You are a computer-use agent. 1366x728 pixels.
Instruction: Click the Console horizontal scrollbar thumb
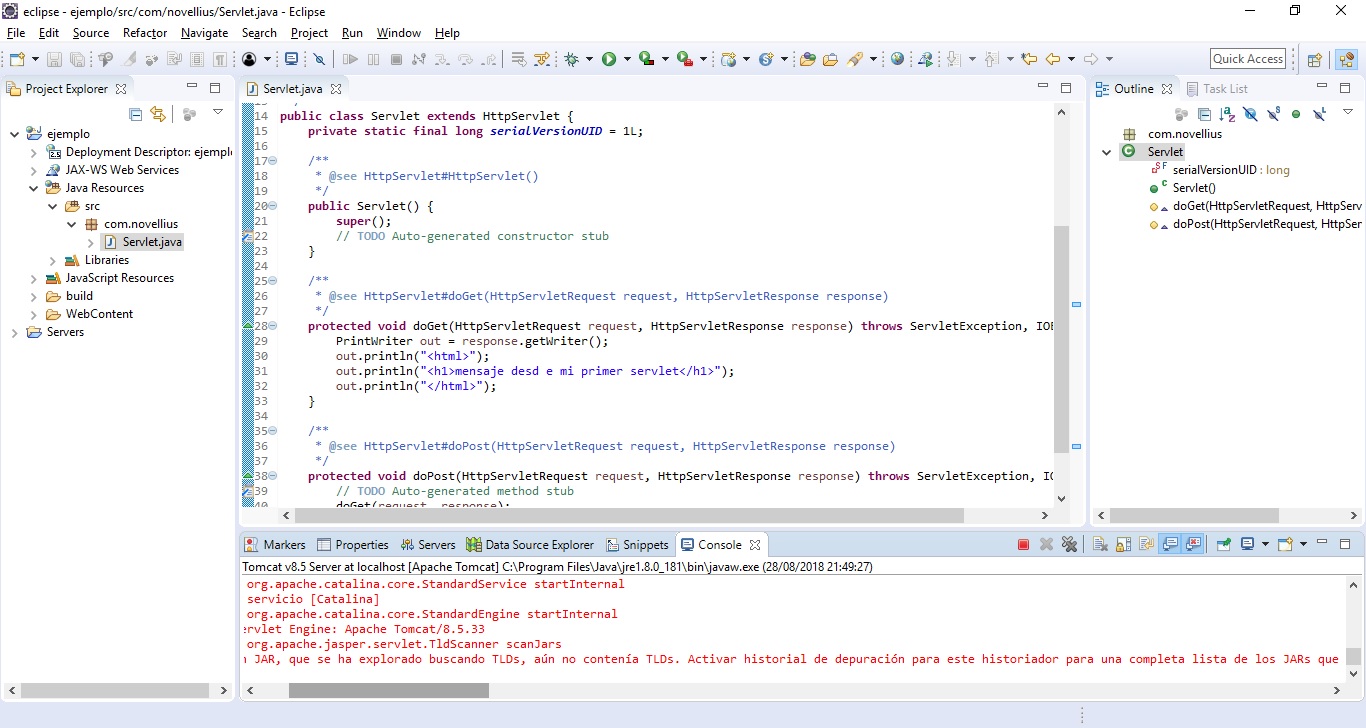[x=389, y=691]
